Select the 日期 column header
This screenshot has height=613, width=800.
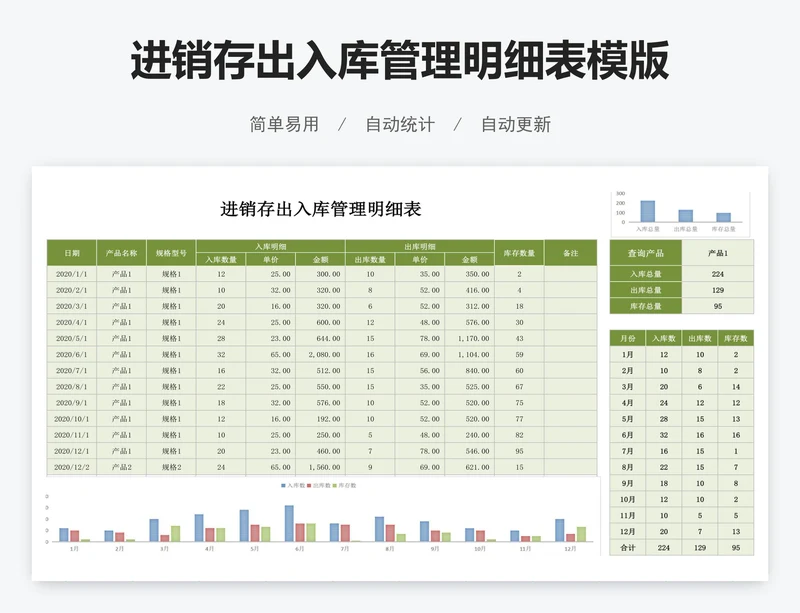(72, 253)
